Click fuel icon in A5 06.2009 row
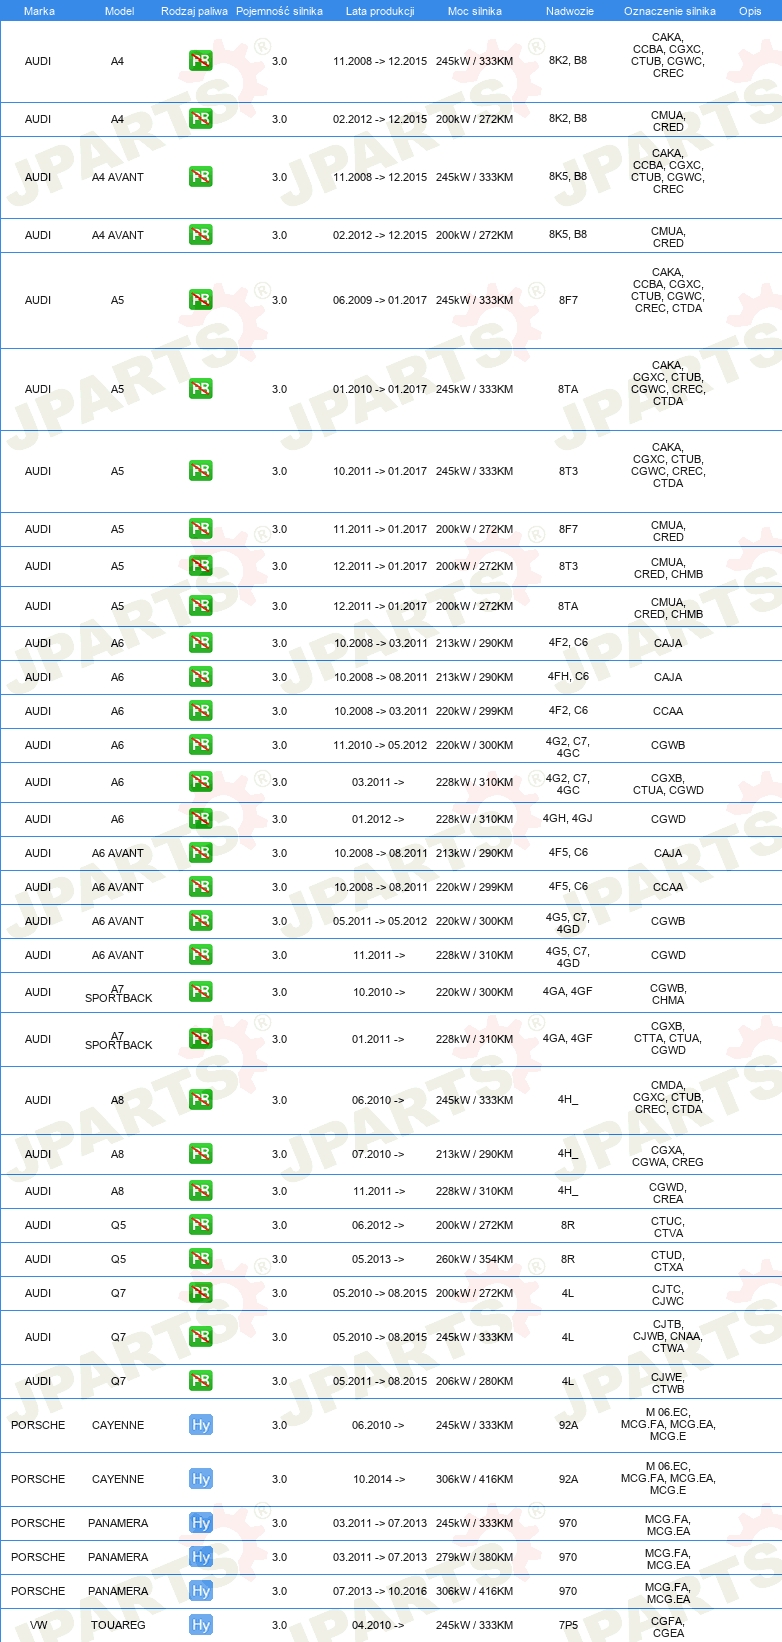The image size is (782, 1642). pyautogui.click(x=201, y=300)
